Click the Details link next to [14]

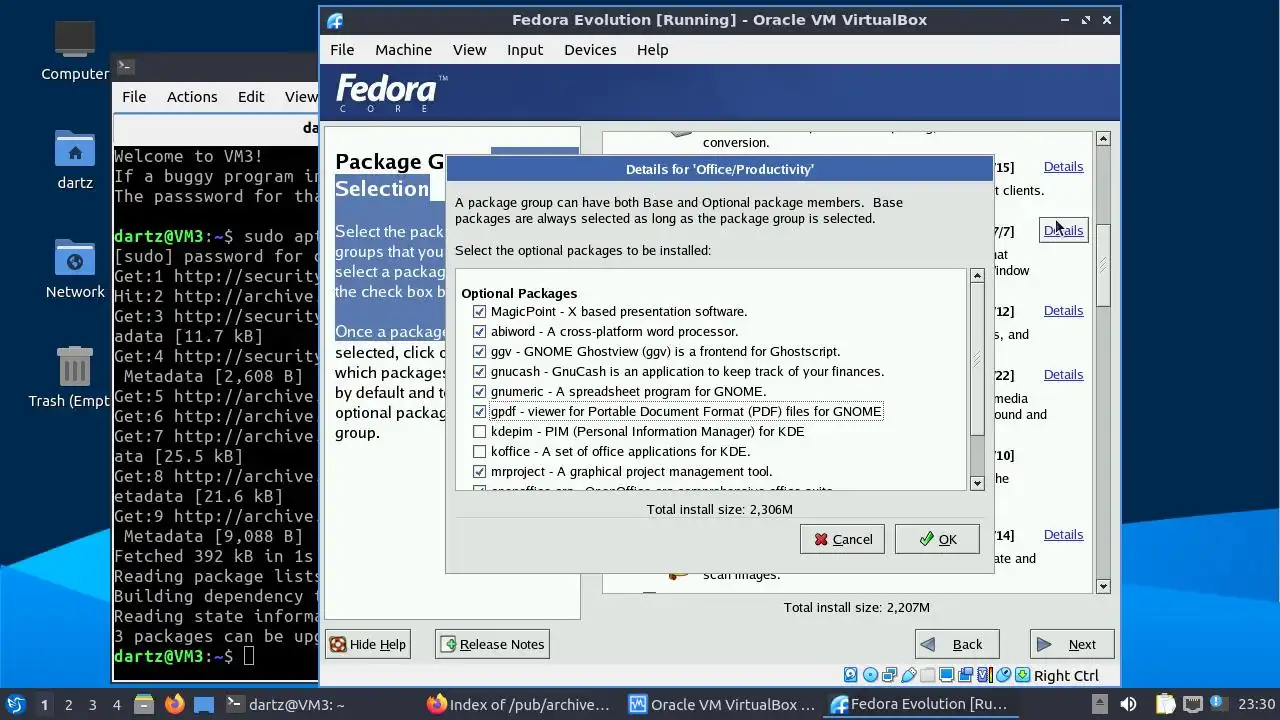1063,534
